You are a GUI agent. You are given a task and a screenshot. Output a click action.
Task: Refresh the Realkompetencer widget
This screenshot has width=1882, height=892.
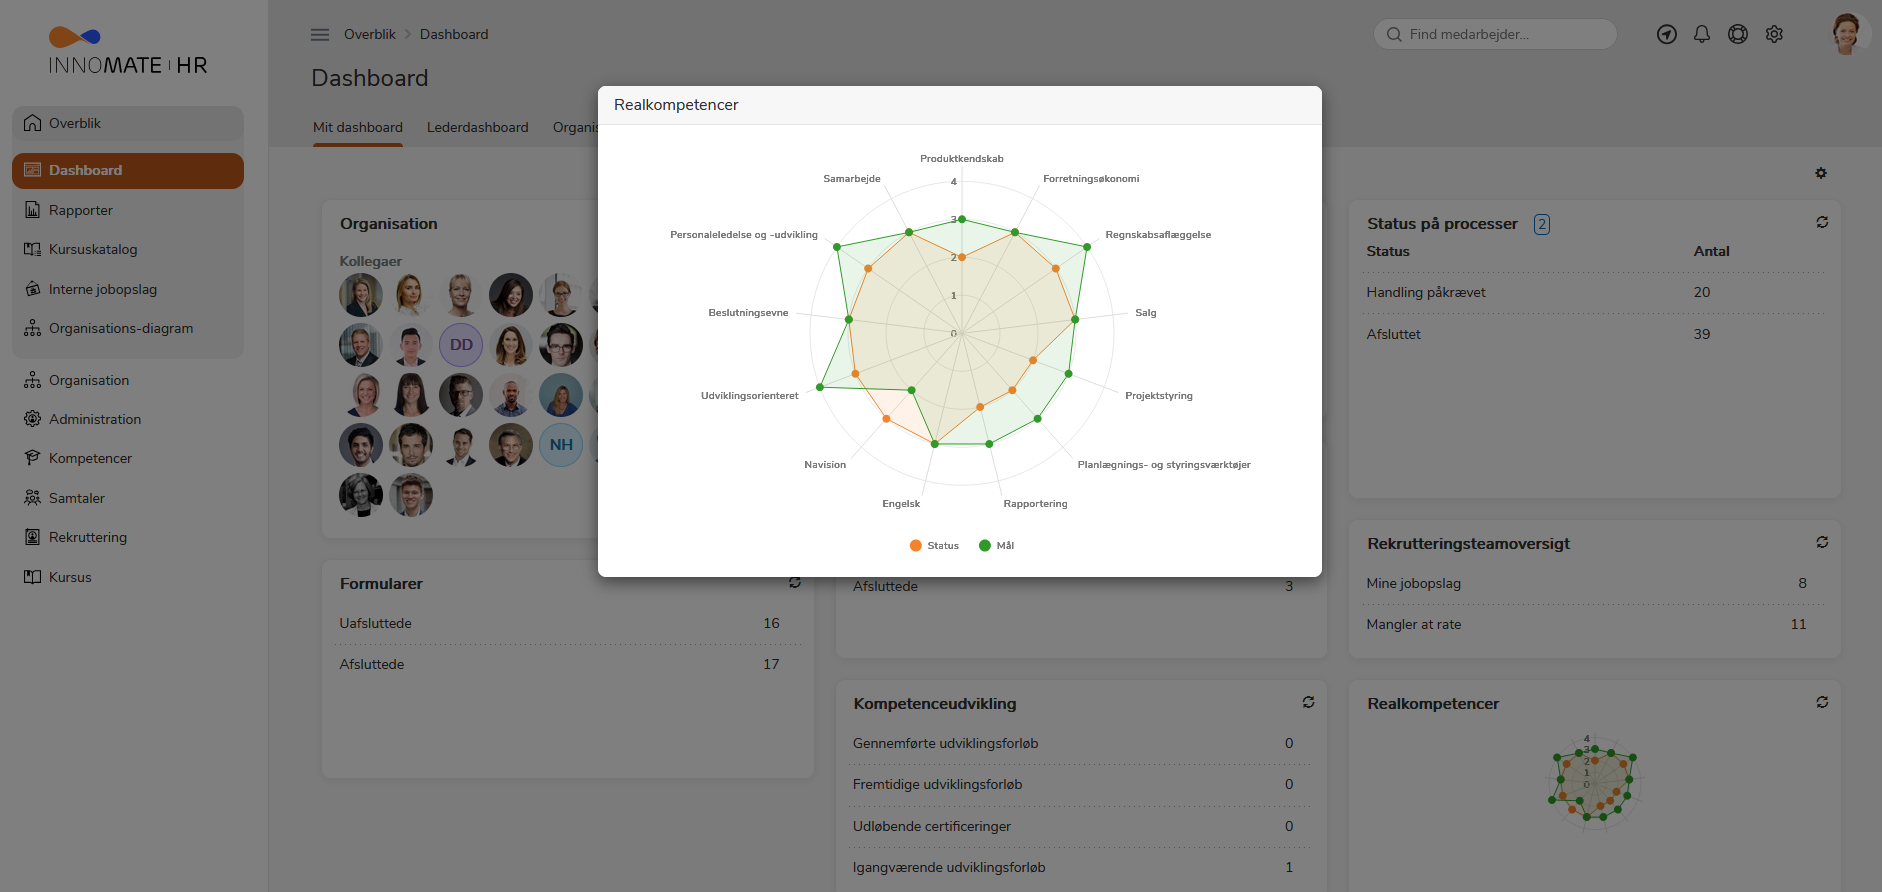coord(1822,702)
